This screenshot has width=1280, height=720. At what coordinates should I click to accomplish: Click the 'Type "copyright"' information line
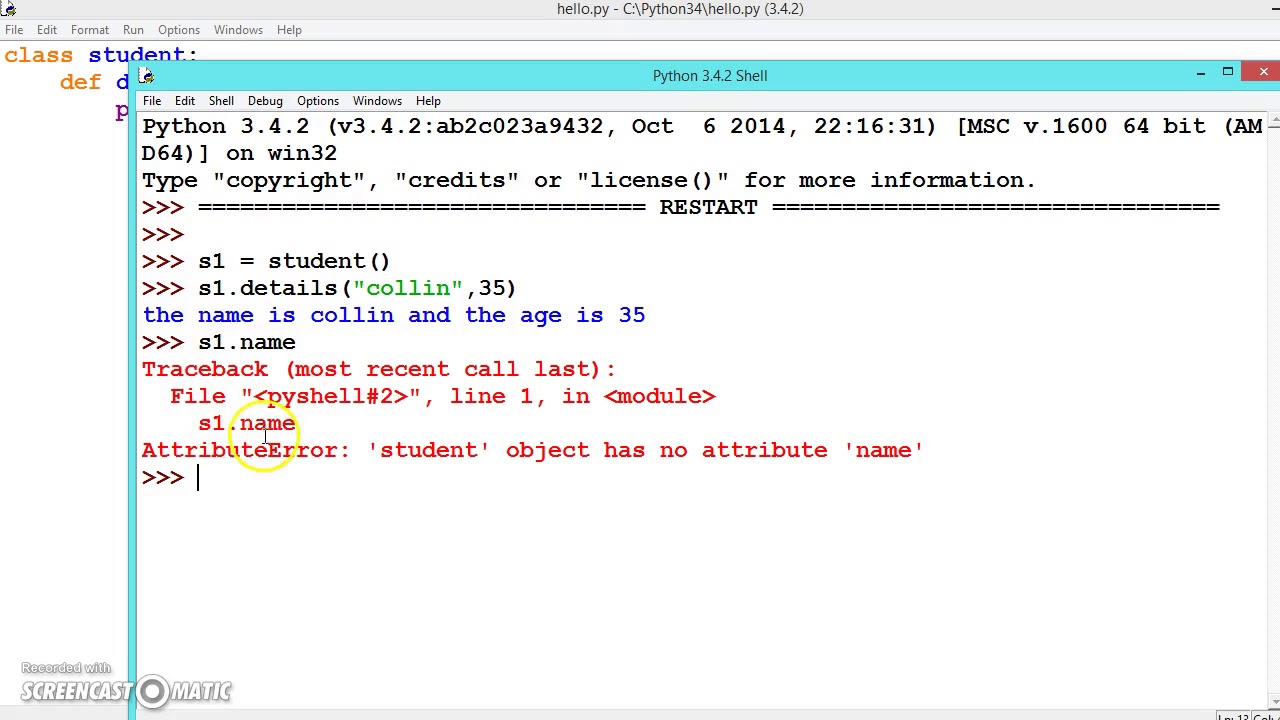pos(589,181)
